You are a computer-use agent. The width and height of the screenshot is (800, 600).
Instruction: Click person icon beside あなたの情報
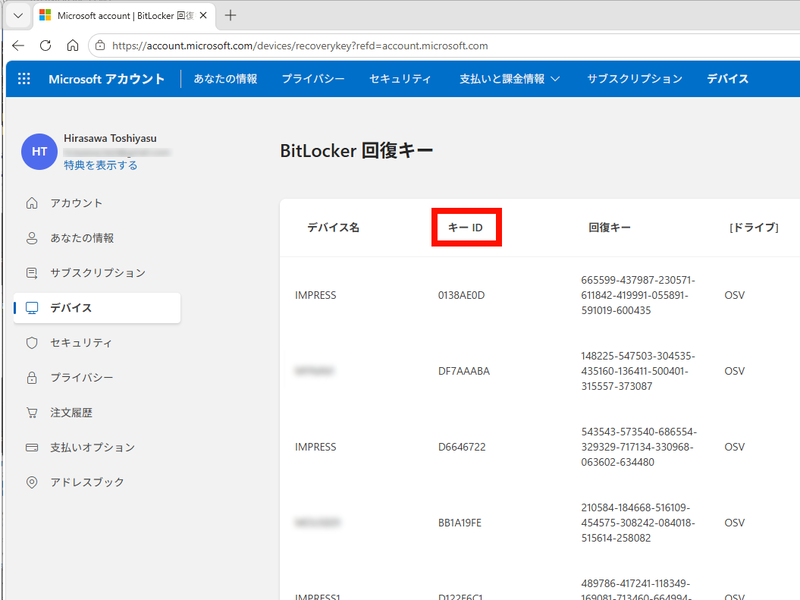point(32,238)
